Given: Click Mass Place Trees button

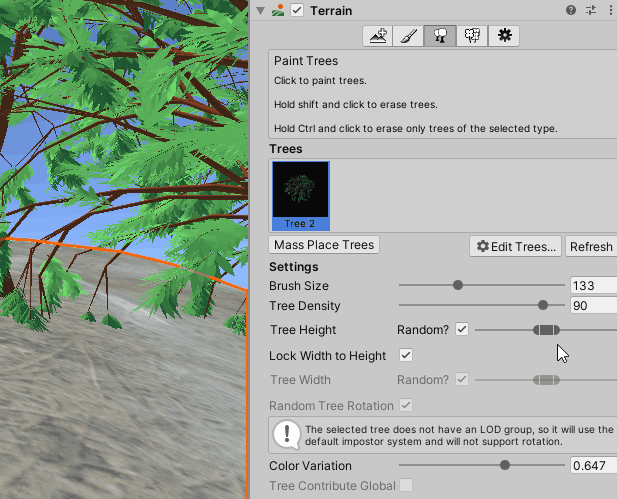Looking at the screenshot, I should point(324,245).
